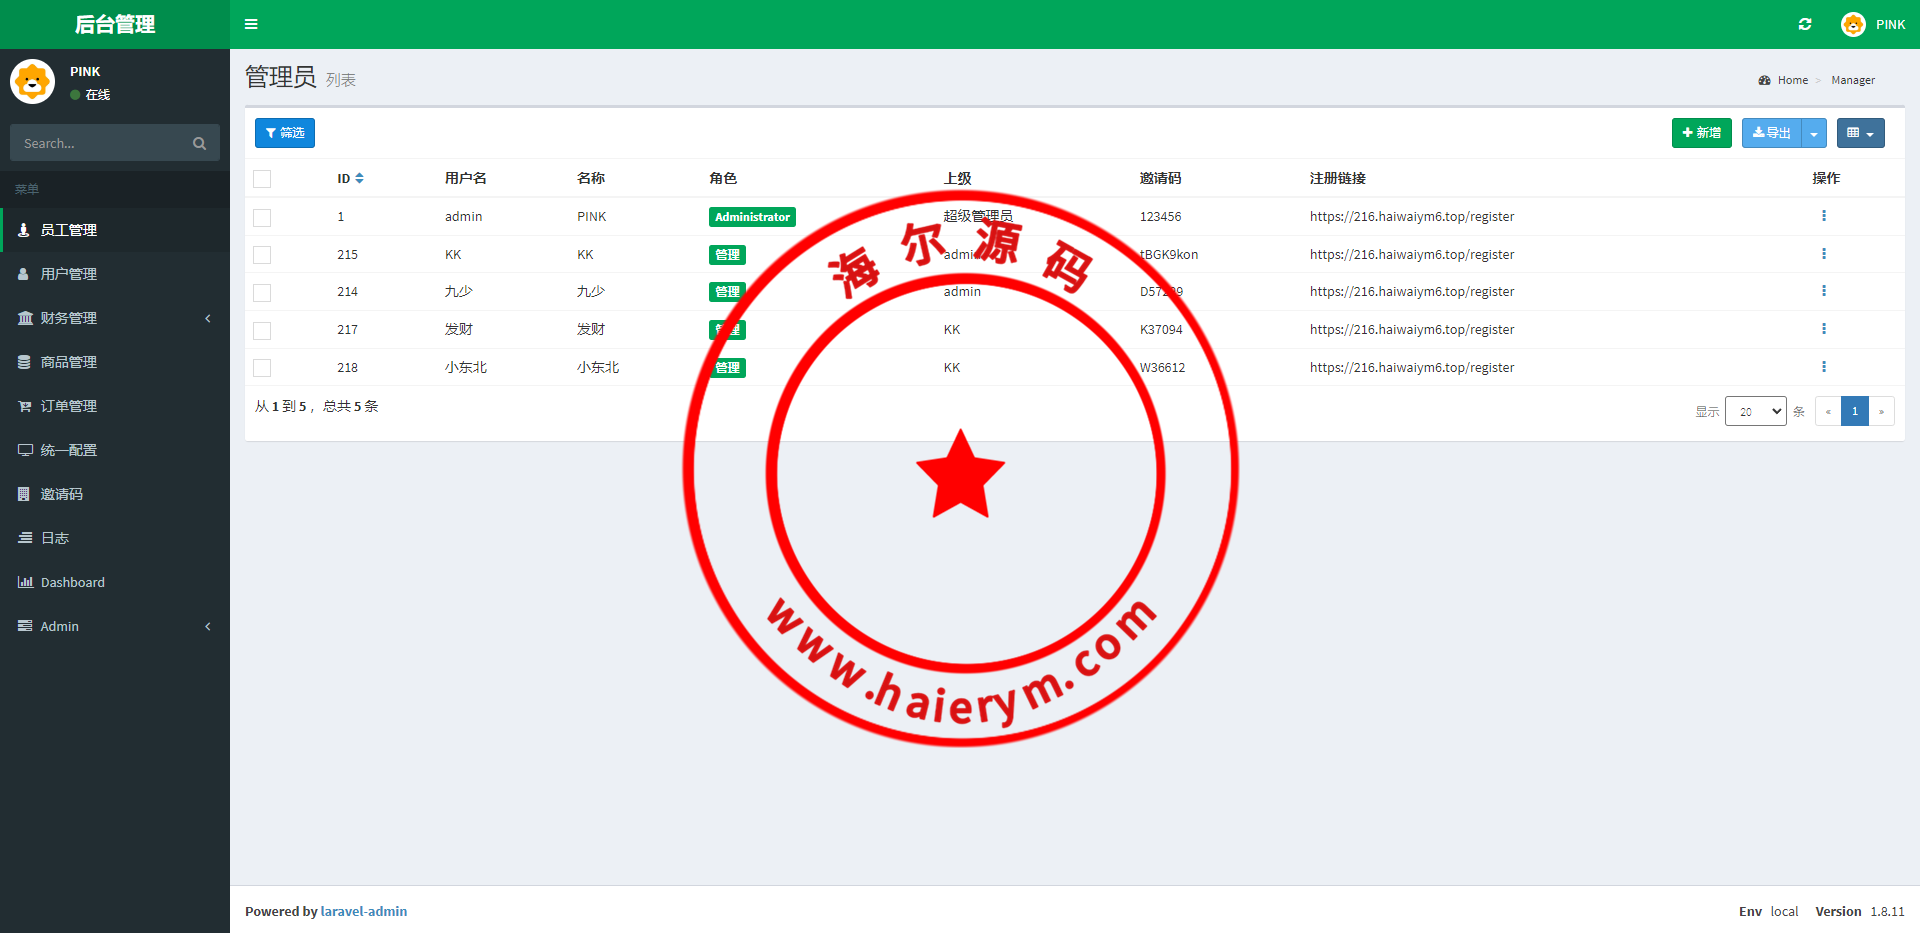Screen dimensions: 1920x933
Task: Open the three-dot actions for user 小东北
Action: pos(1823,367)
